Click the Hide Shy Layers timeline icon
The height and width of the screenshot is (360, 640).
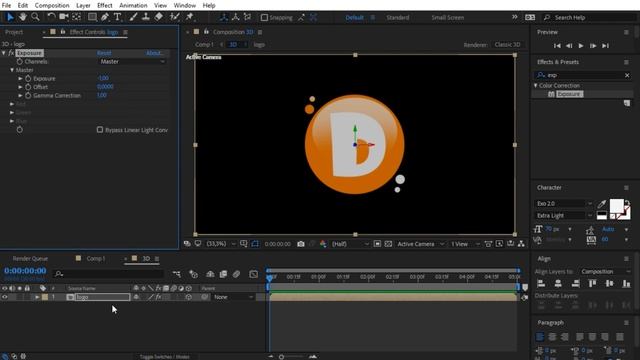(x=210, y=274)
